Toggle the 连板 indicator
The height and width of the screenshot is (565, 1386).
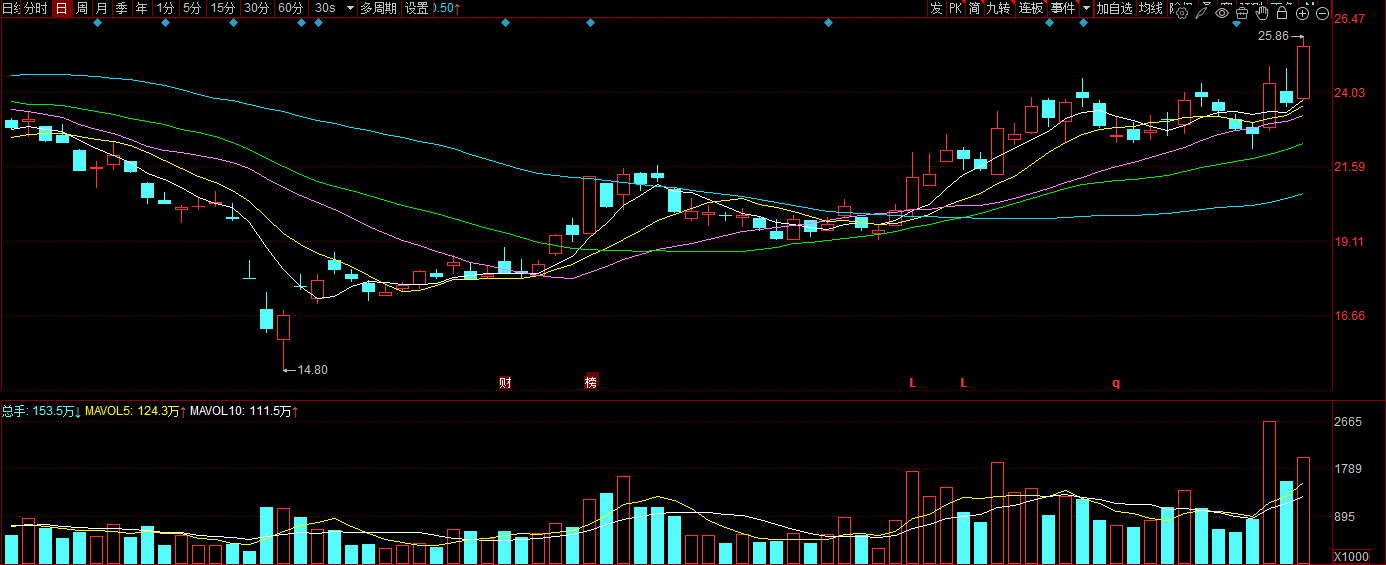(1031, 8)
